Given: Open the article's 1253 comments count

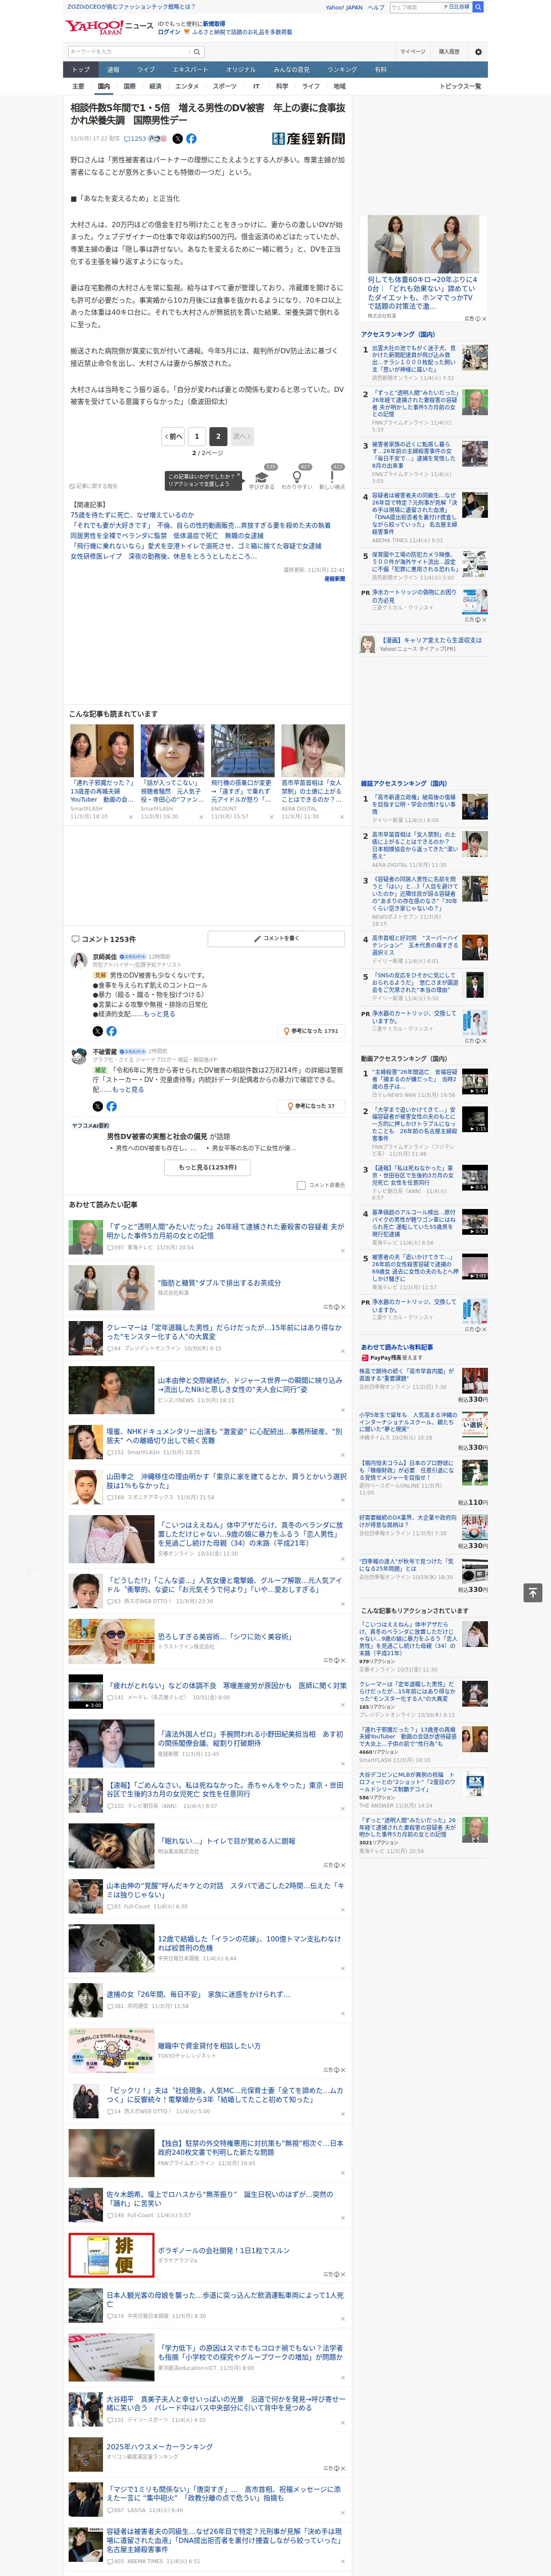Looking at the screenshot, I should click(135, 139).
